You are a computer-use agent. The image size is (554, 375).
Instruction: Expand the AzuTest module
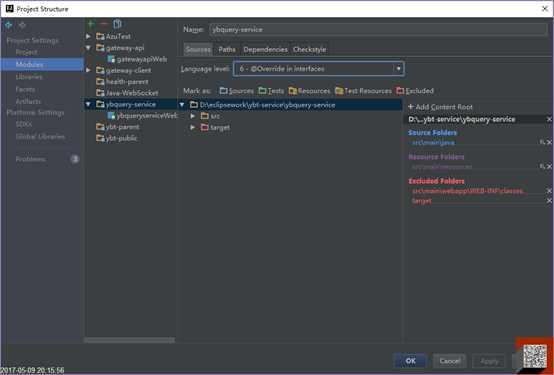[x=88, y=36]
